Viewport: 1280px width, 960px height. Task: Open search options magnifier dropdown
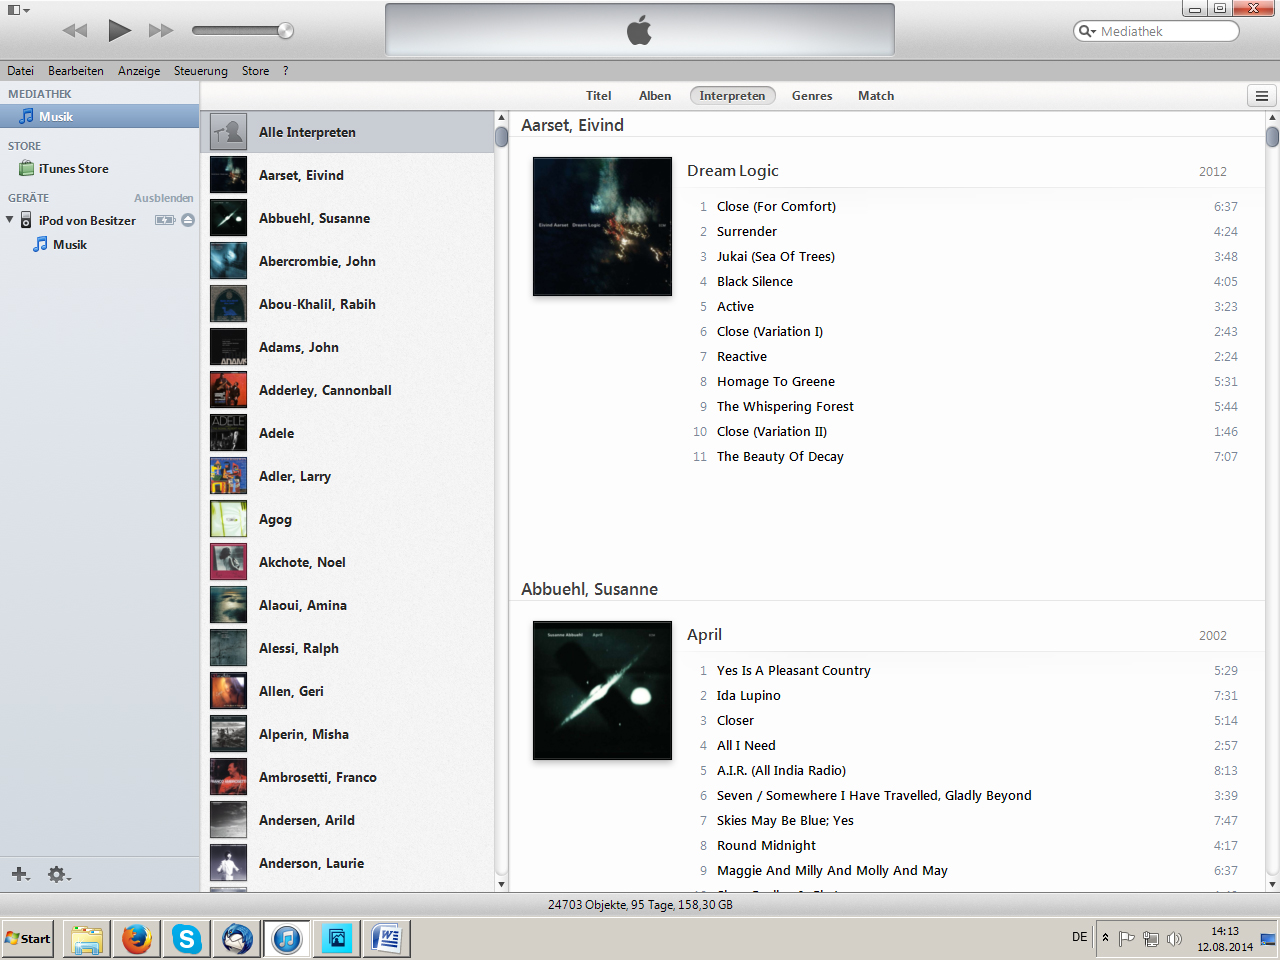pyautogui.click(x=1087, y=31)
